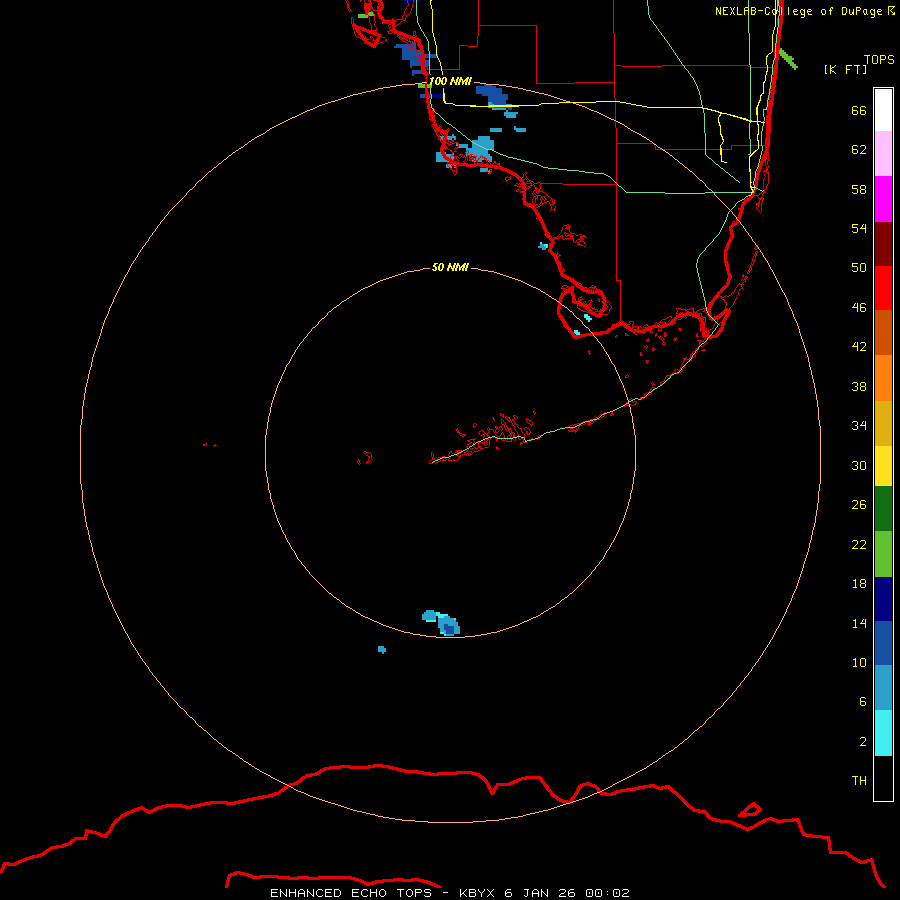Click the "14" scale label
The width and height of the screenshot is (900, 900).
click(859, 623)
